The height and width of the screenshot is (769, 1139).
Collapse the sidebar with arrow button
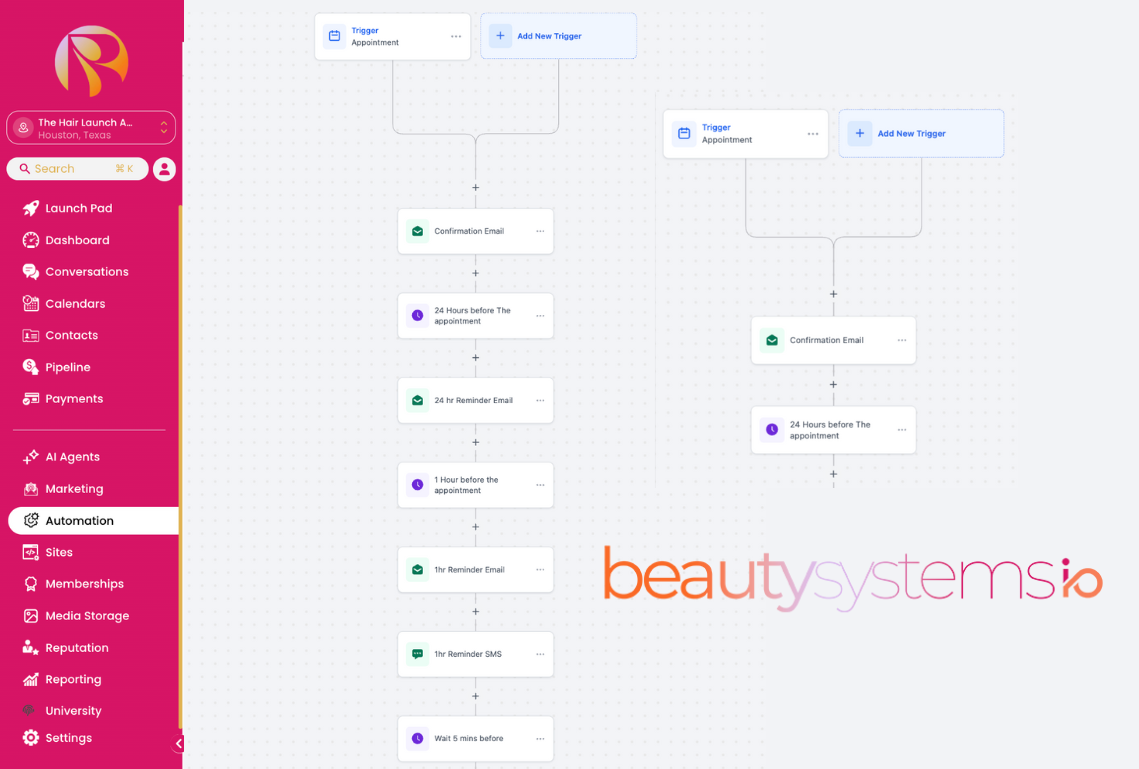(179, 743)
